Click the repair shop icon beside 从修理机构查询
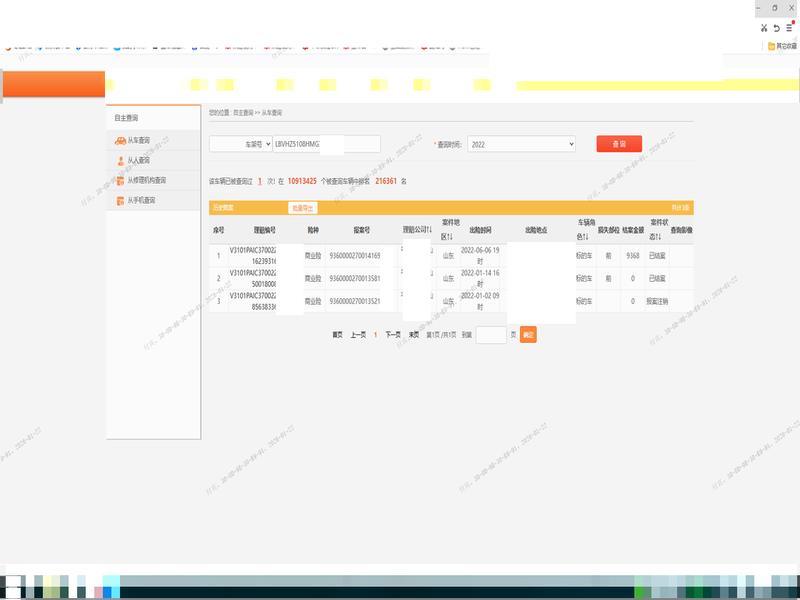Viewport: 800px width, 600px height. pos(120,181)
